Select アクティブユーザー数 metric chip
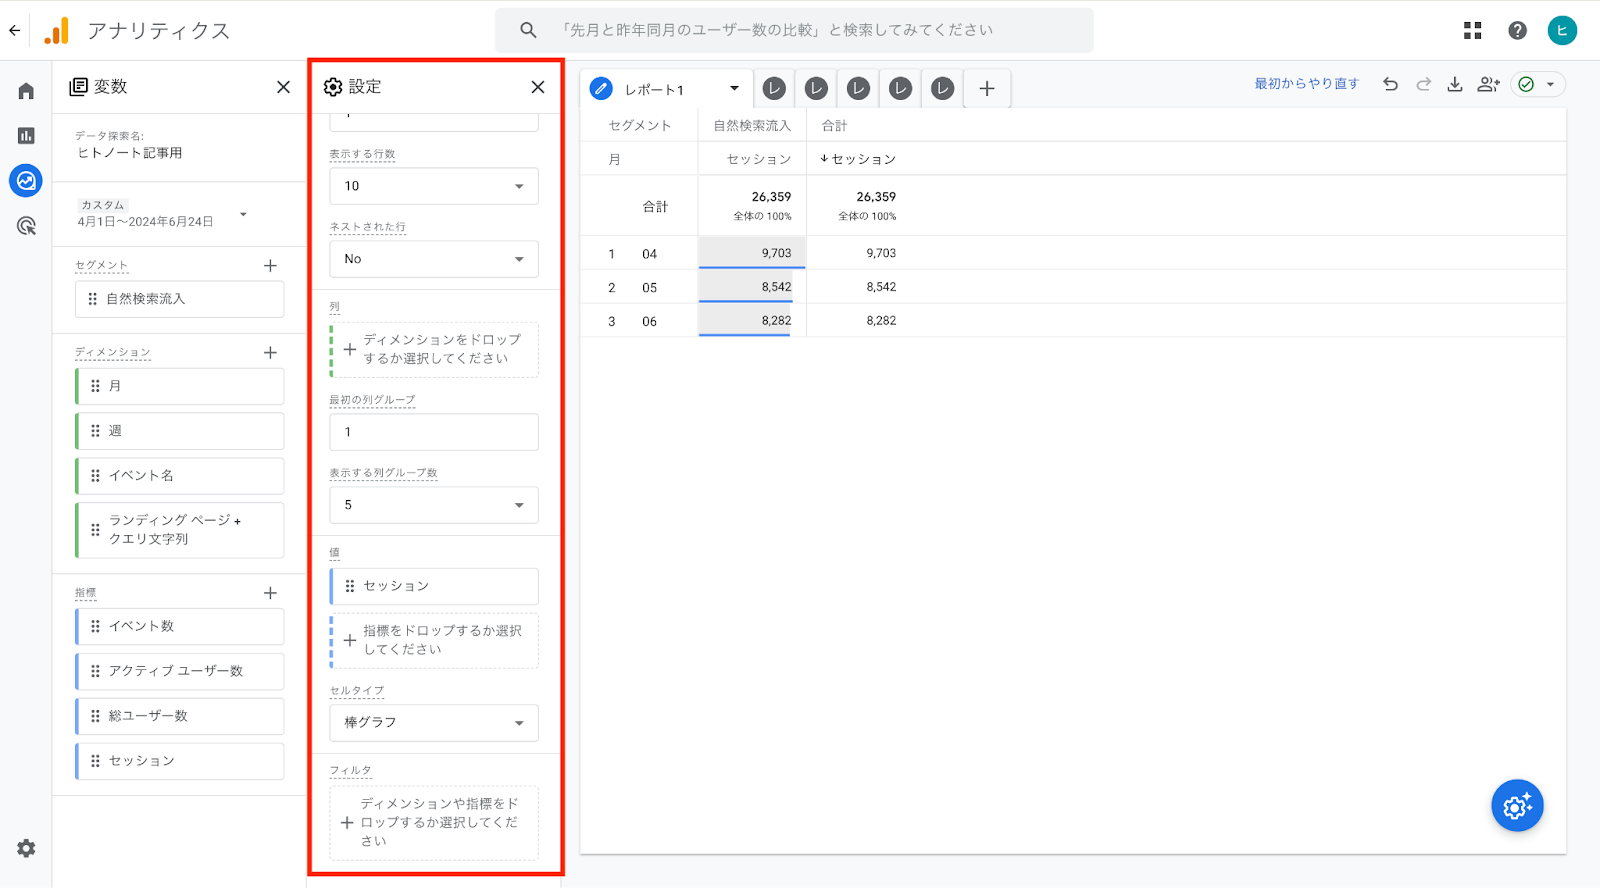 (180, 671)
